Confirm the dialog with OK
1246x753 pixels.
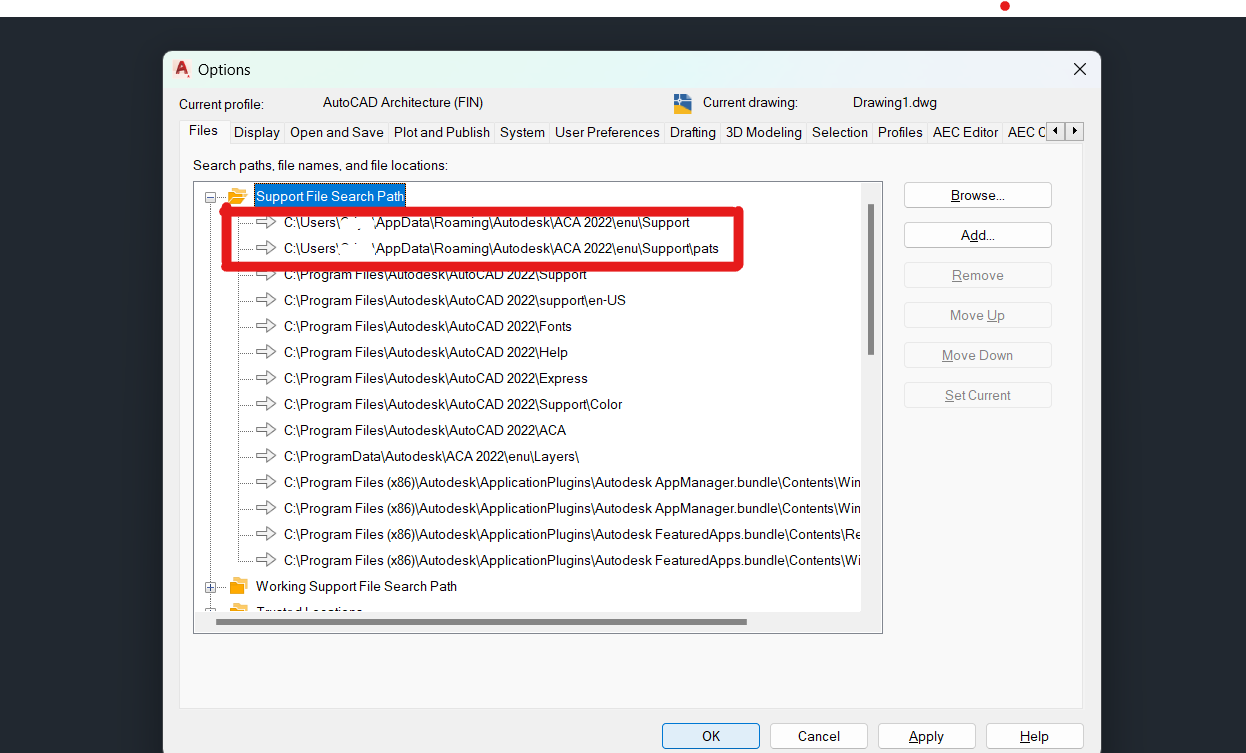(711, 736)
